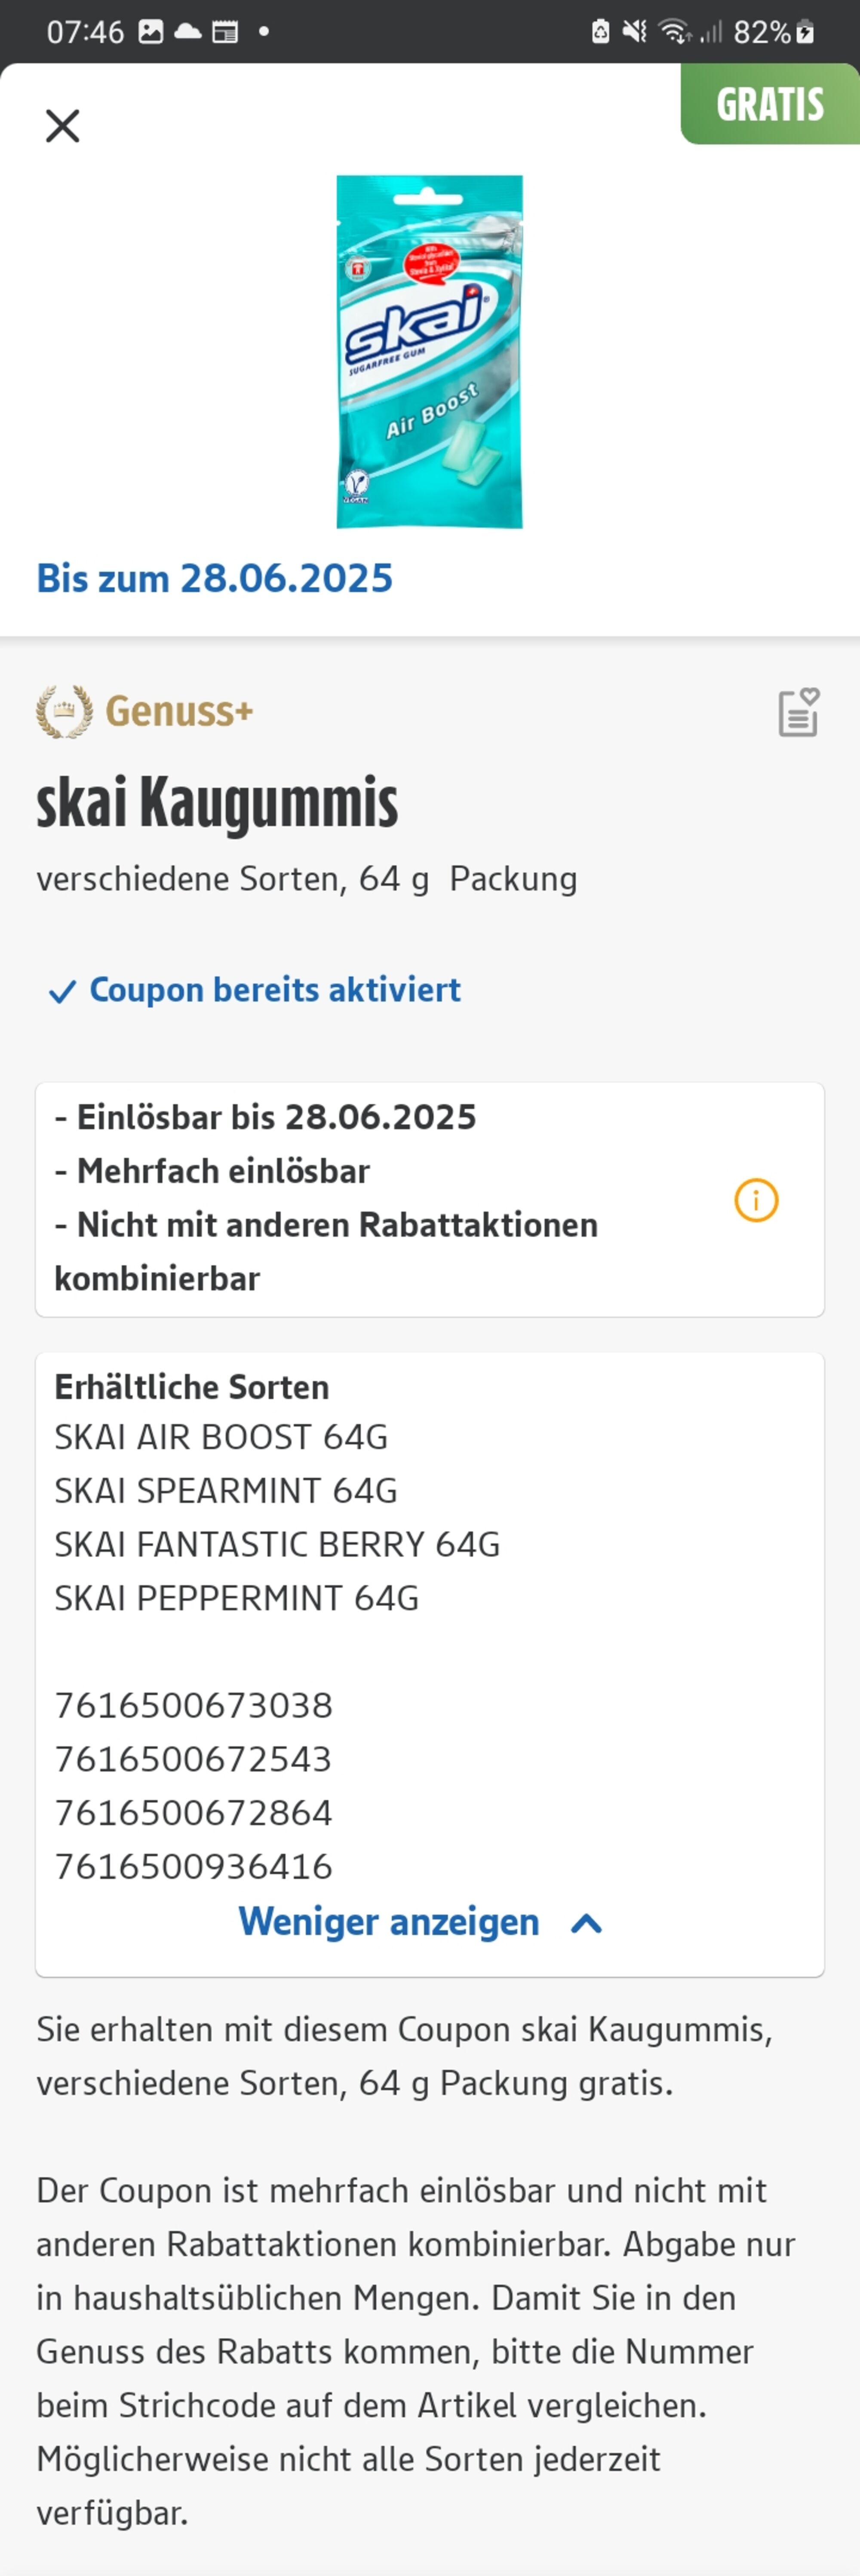
Task: Tap the calendar notification icon
Action: pyautogui.click(x=226, y=32)
